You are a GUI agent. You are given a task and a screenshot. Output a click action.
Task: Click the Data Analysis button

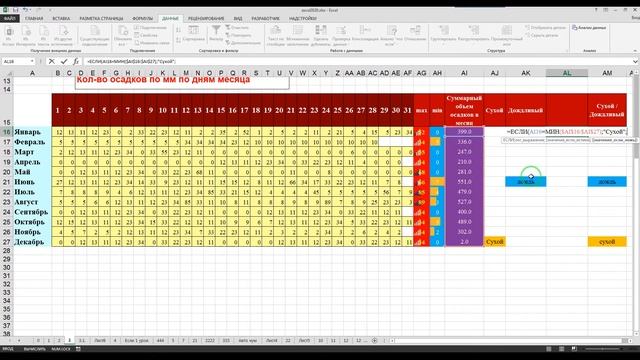pyautogui.click(x=589, y=28)
